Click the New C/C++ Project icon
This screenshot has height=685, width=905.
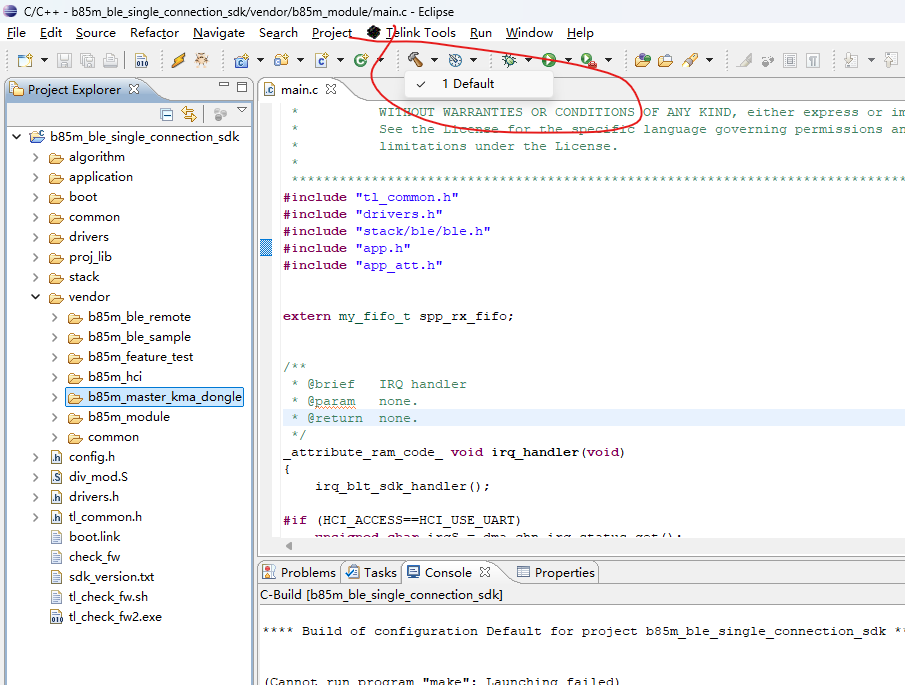241,60
